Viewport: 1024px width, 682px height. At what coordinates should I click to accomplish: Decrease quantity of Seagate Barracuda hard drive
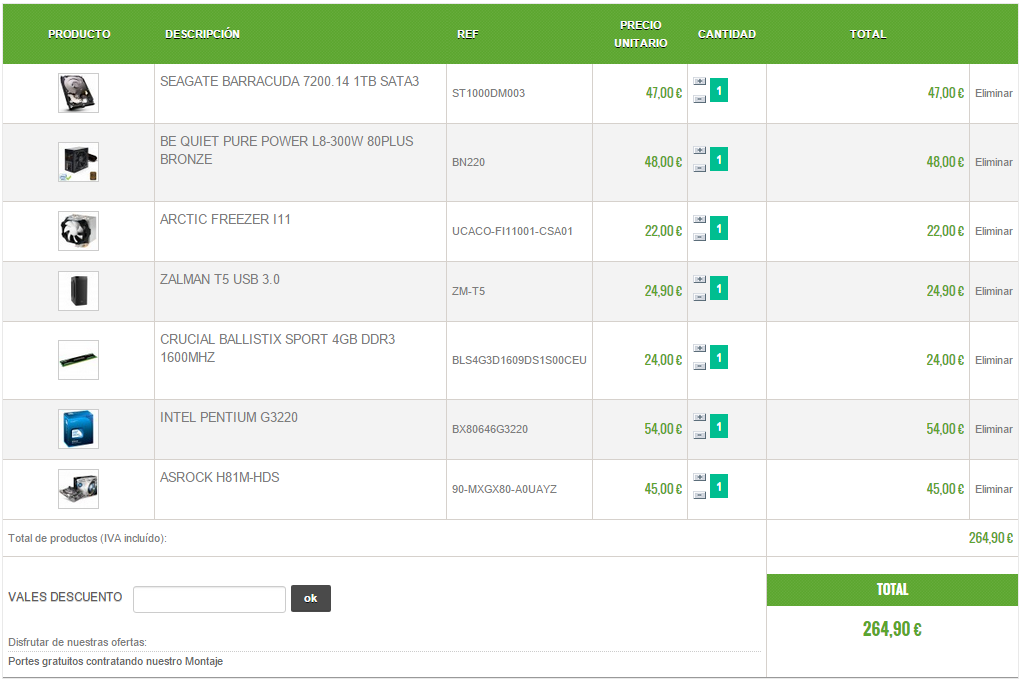[x=699, y=99]
